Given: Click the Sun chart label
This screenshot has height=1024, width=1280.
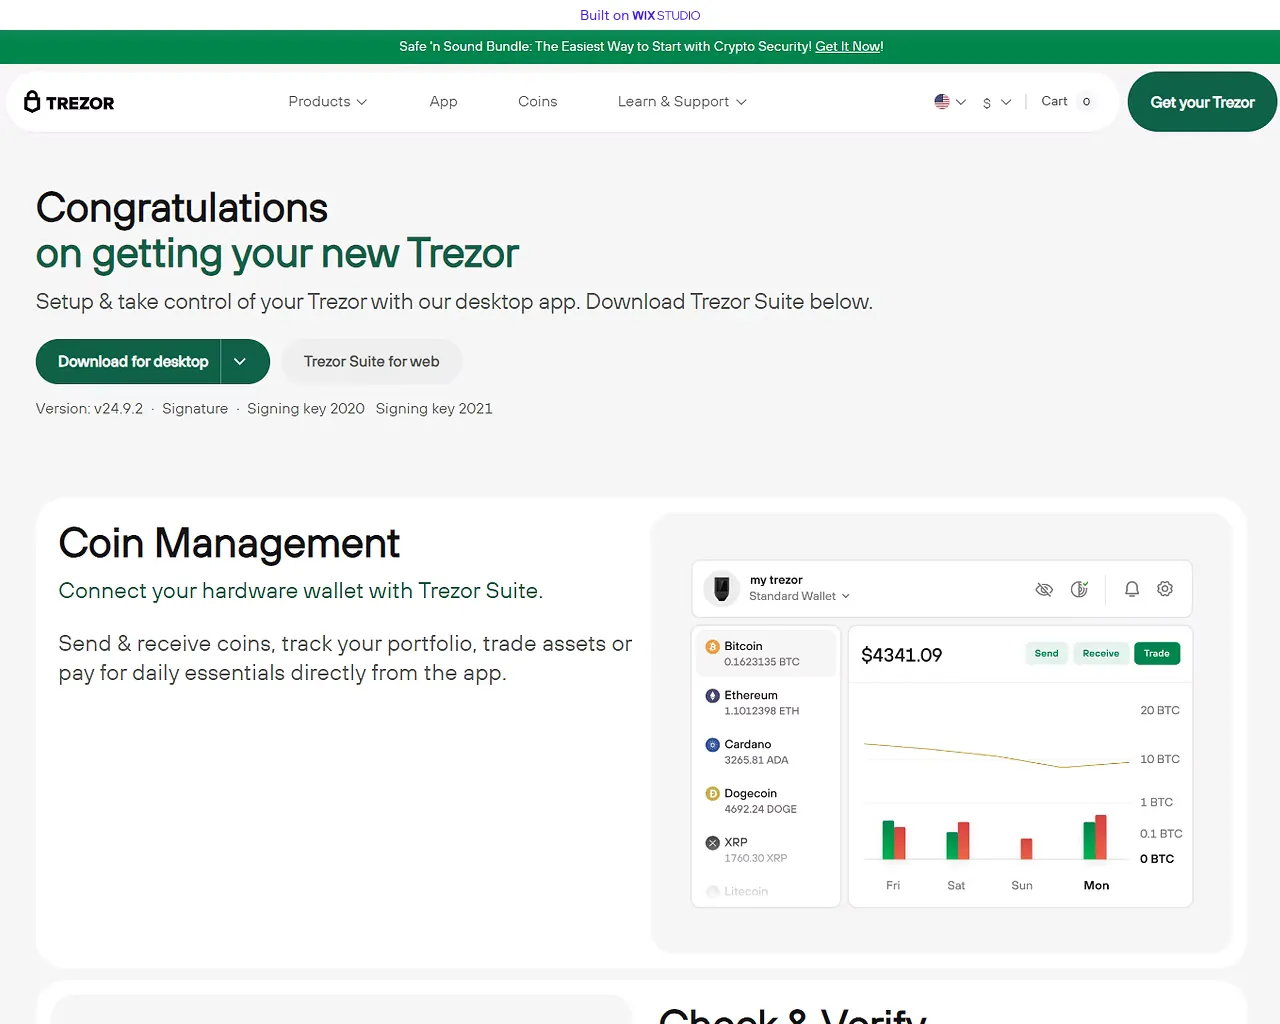Looking at the screenshot, I should click(1022, 885).
